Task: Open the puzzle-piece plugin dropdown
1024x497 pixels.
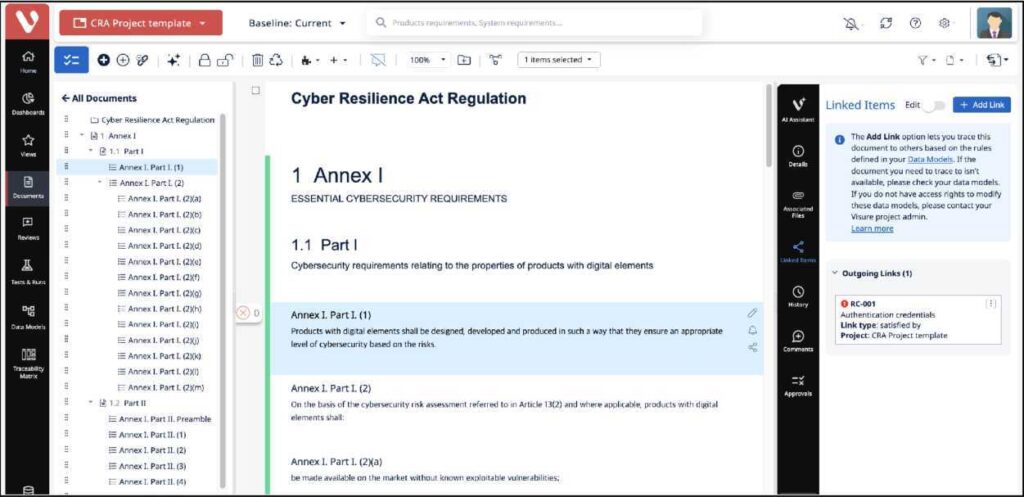Action: coord(310,60)
